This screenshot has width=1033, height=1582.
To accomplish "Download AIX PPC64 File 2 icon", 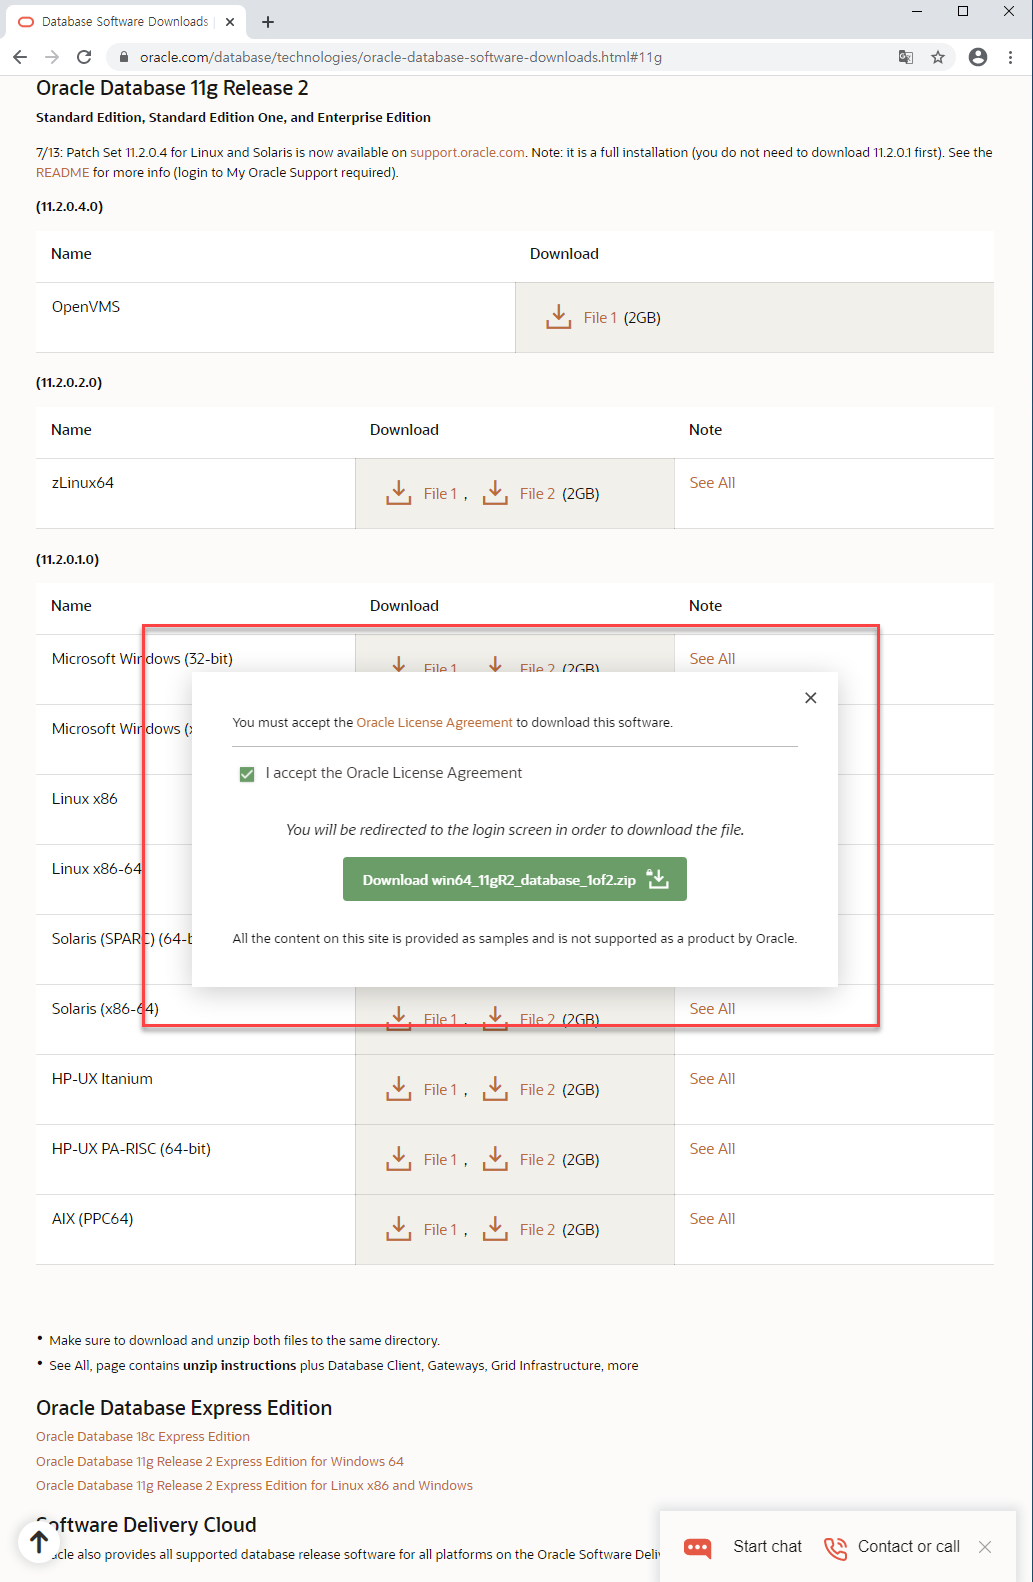I will click(495, 1229).
